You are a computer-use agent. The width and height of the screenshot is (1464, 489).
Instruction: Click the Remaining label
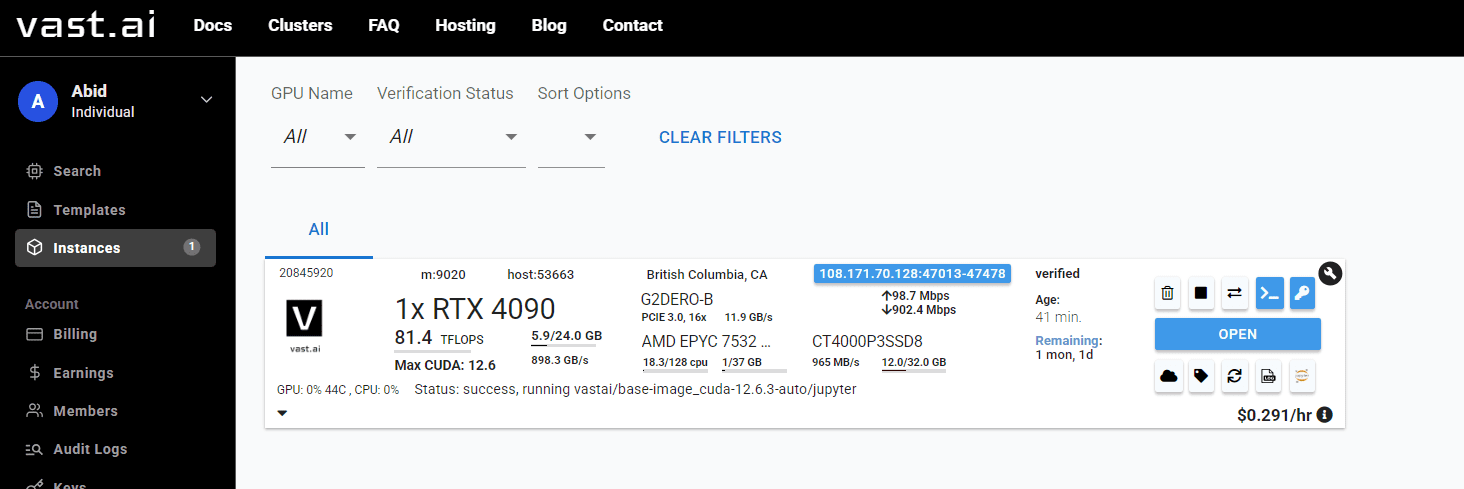(x=1069, y=340)
